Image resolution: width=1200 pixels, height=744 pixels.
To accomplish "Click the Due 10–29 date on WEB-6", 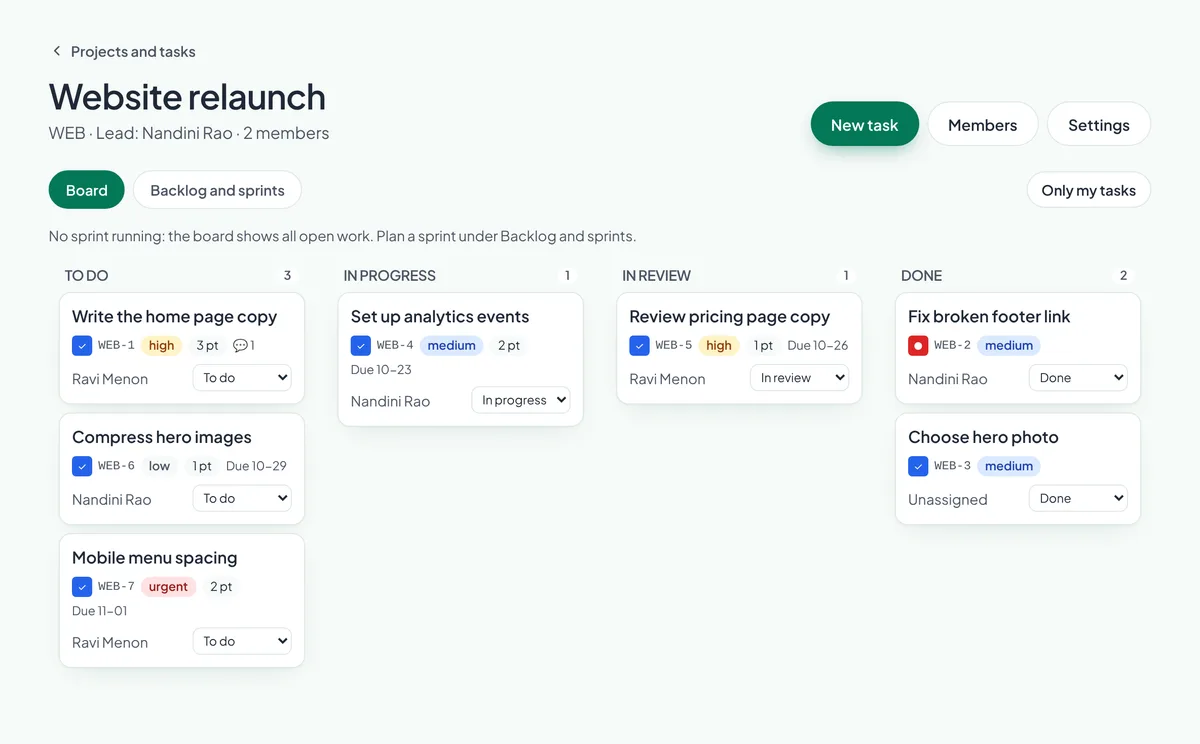I will pyautogui.click(x=256, y=466).
